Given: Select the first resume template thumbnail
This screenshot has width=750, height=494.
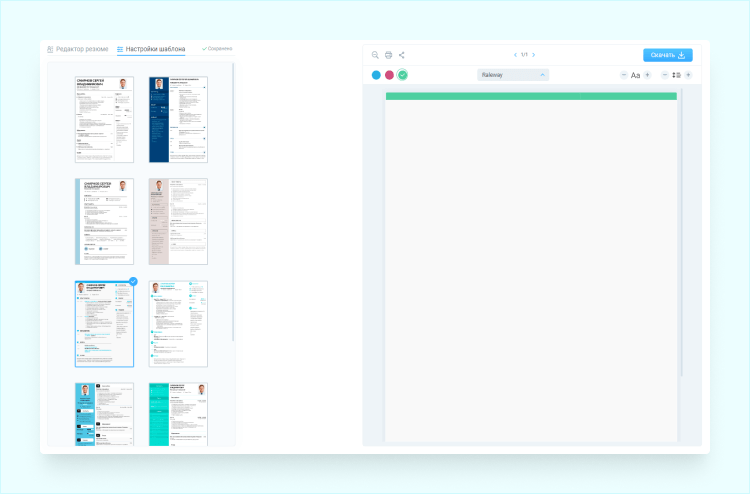Looking at the screenshot, I should coord(104,119).
